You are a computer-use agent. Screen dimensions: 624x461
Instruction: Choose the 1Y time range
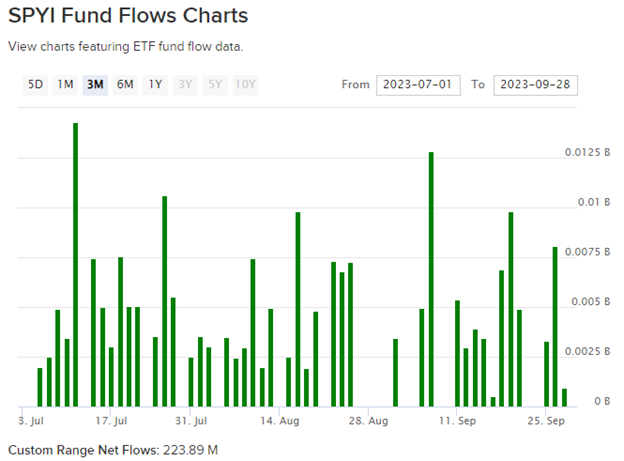(x=155, y=85)
